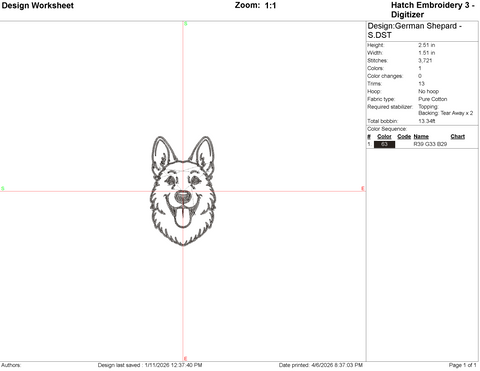Click the 'Zoom: 1:1' header label

(x=255, y=5)
